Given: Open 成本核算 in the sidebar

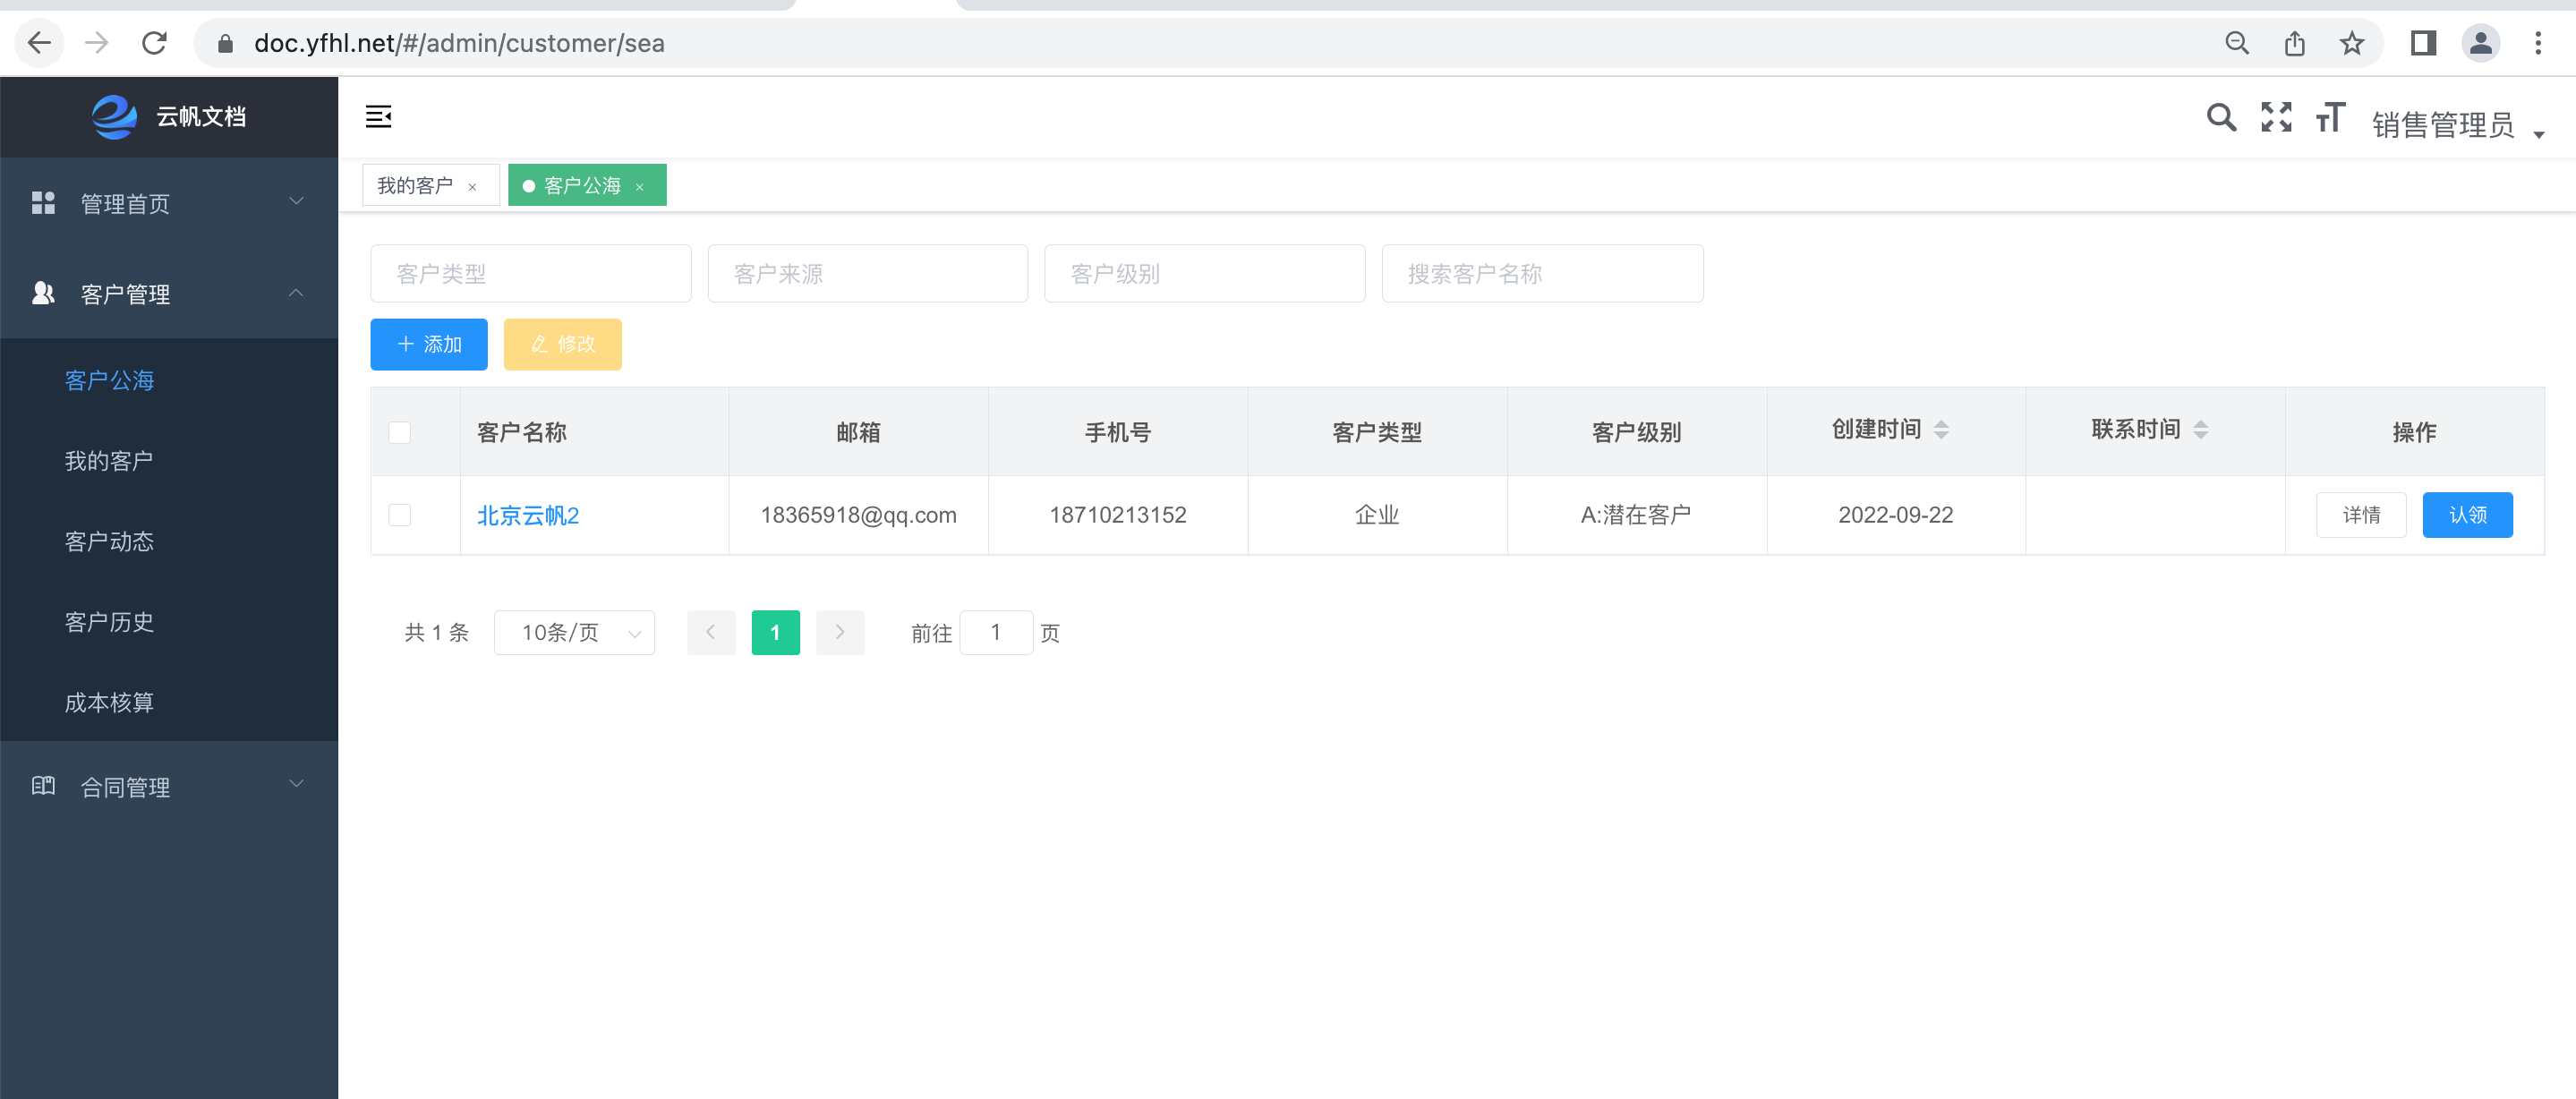Looking at the screenshot, I should point(169,702).
